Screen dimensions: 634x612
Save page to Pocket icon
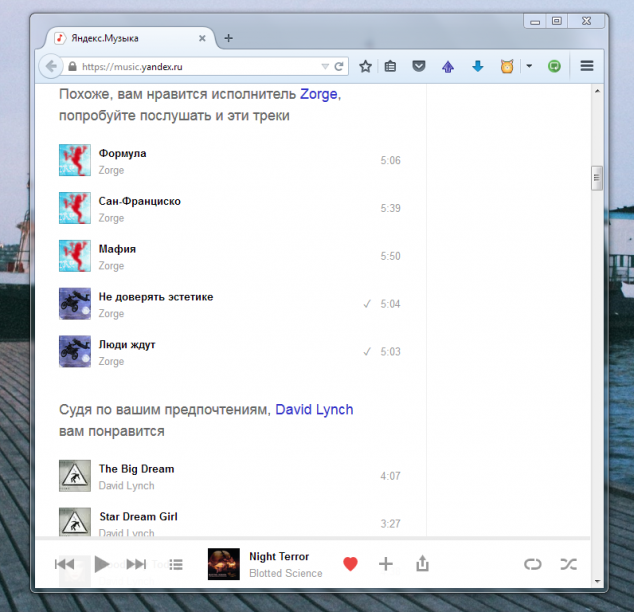point(419,66)
